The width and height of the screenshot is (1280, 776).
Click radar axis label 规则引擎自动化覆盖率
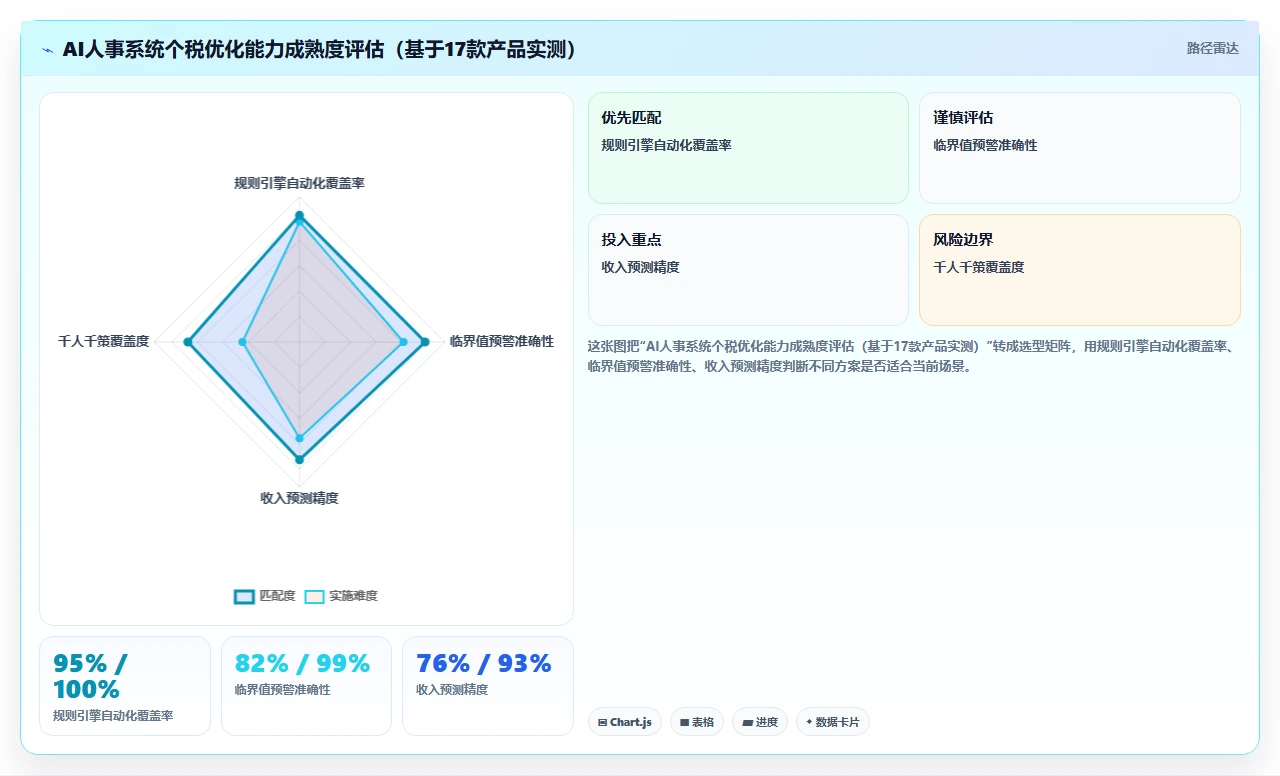[x=299, y=183]
